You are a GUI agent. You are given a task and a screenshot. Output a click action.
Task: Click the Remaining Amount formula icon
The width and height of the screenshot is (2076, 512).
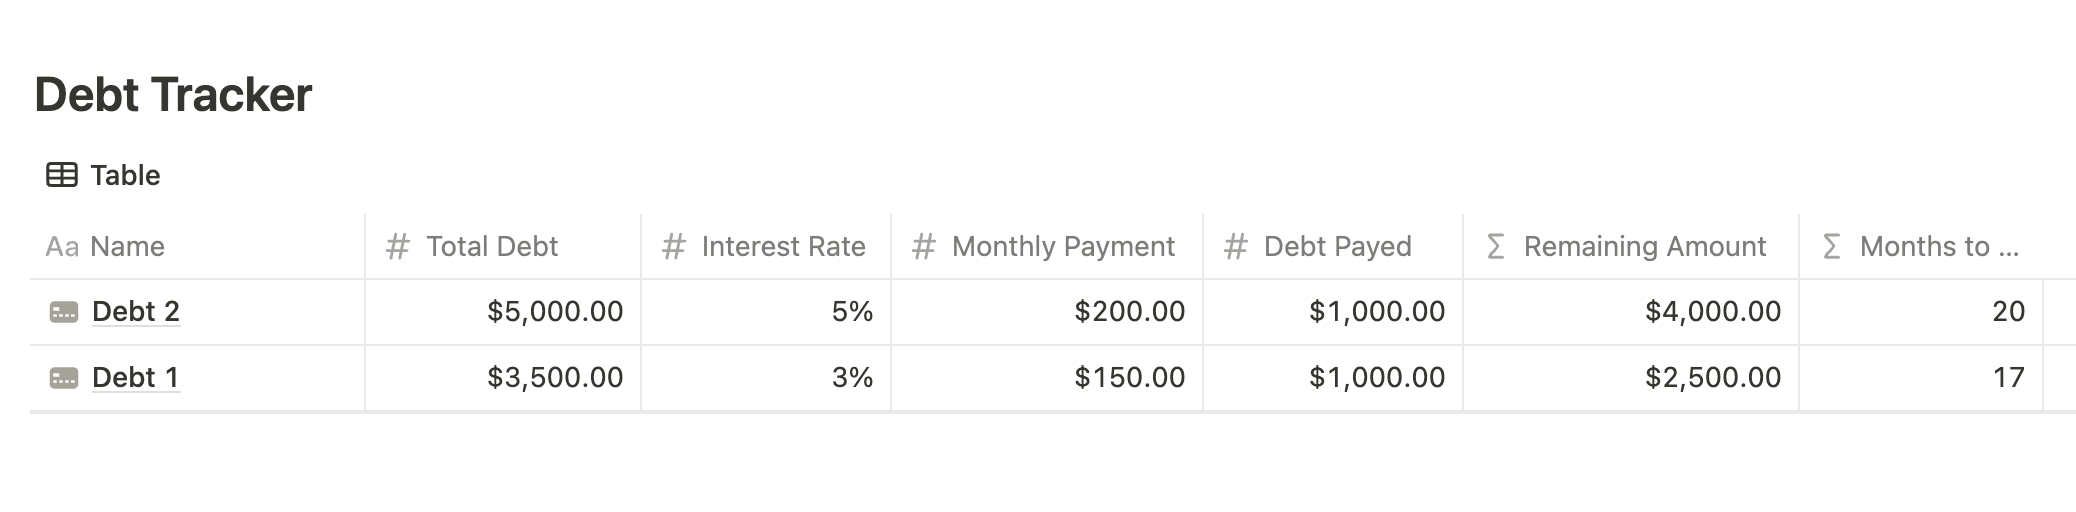1495,247
